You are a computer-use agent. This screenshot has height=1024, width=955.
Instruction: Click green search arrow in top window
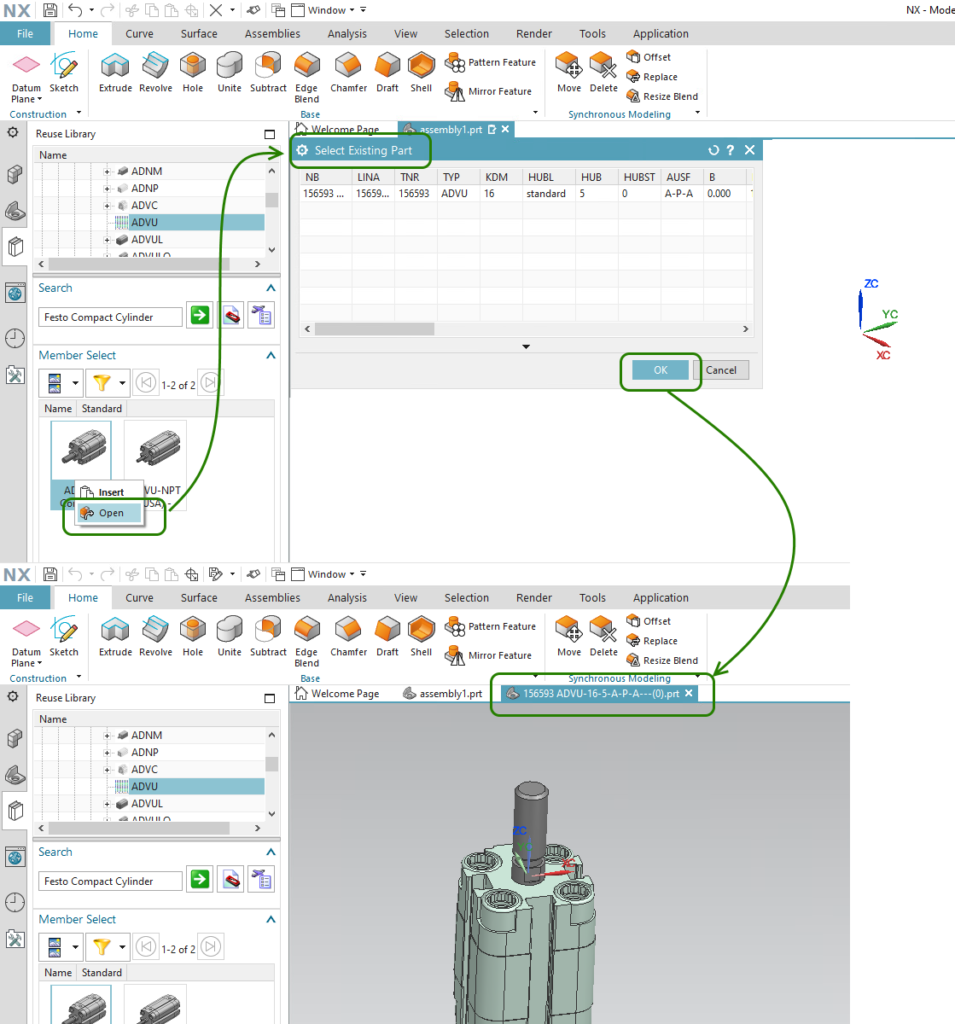pos(200,315)
